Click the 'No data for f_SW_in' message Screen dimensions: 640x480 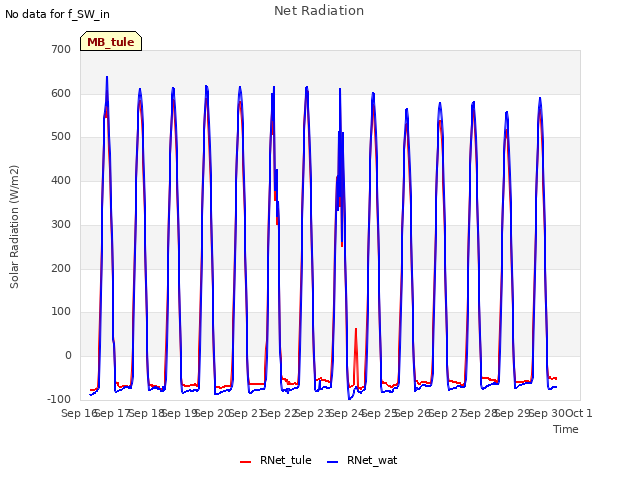click(x=57, y=14)
